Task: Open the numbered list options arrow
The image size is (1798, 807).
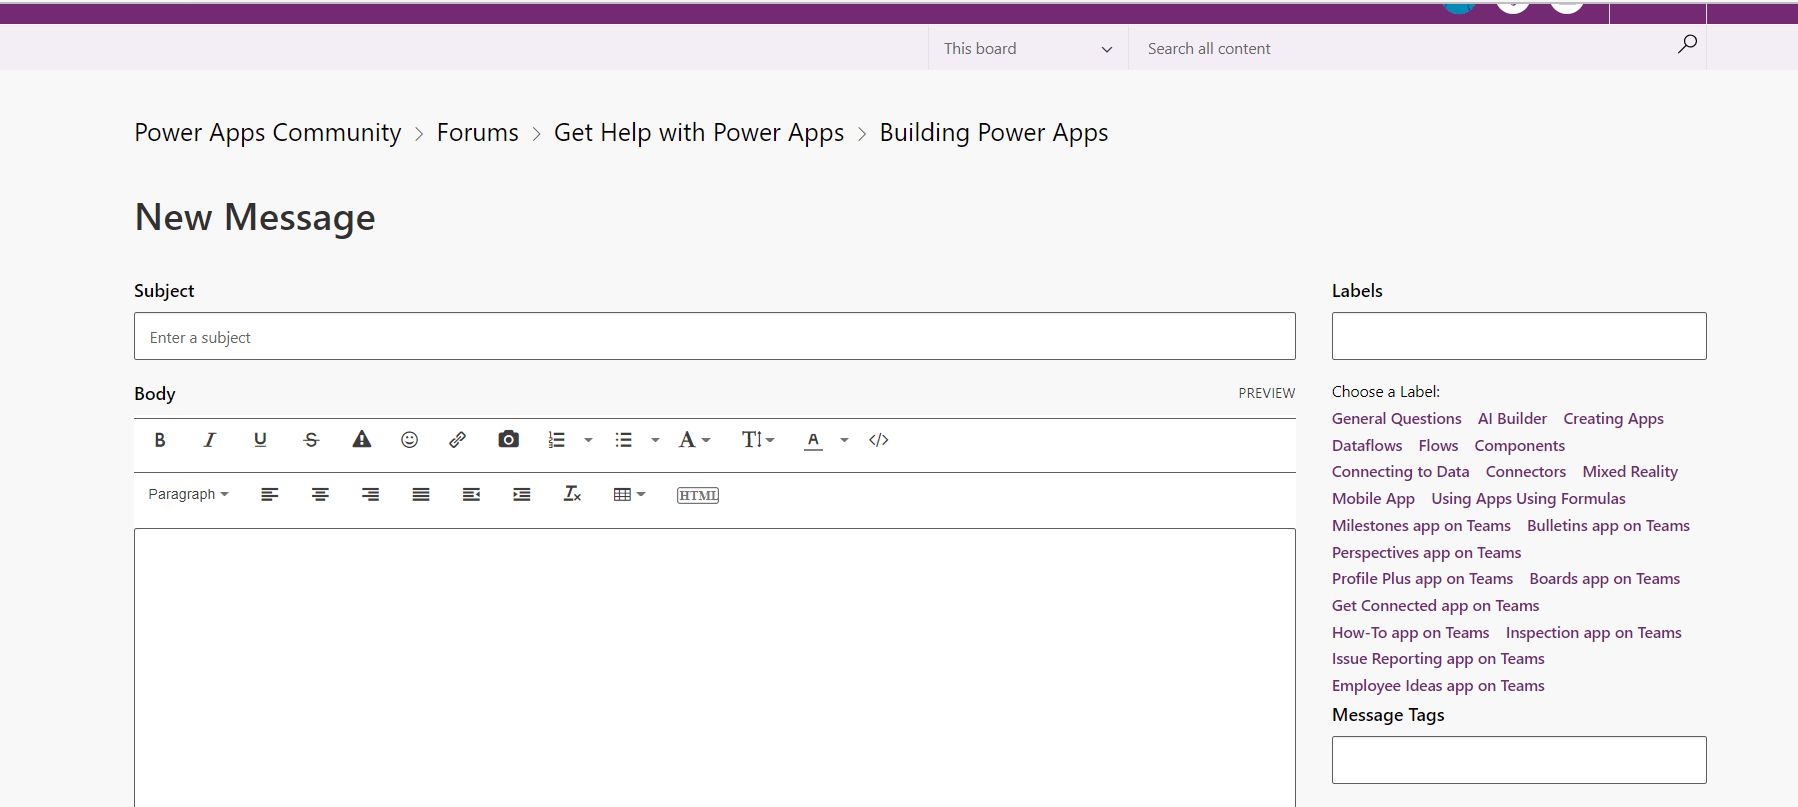Action: click(x=588, y=440)
